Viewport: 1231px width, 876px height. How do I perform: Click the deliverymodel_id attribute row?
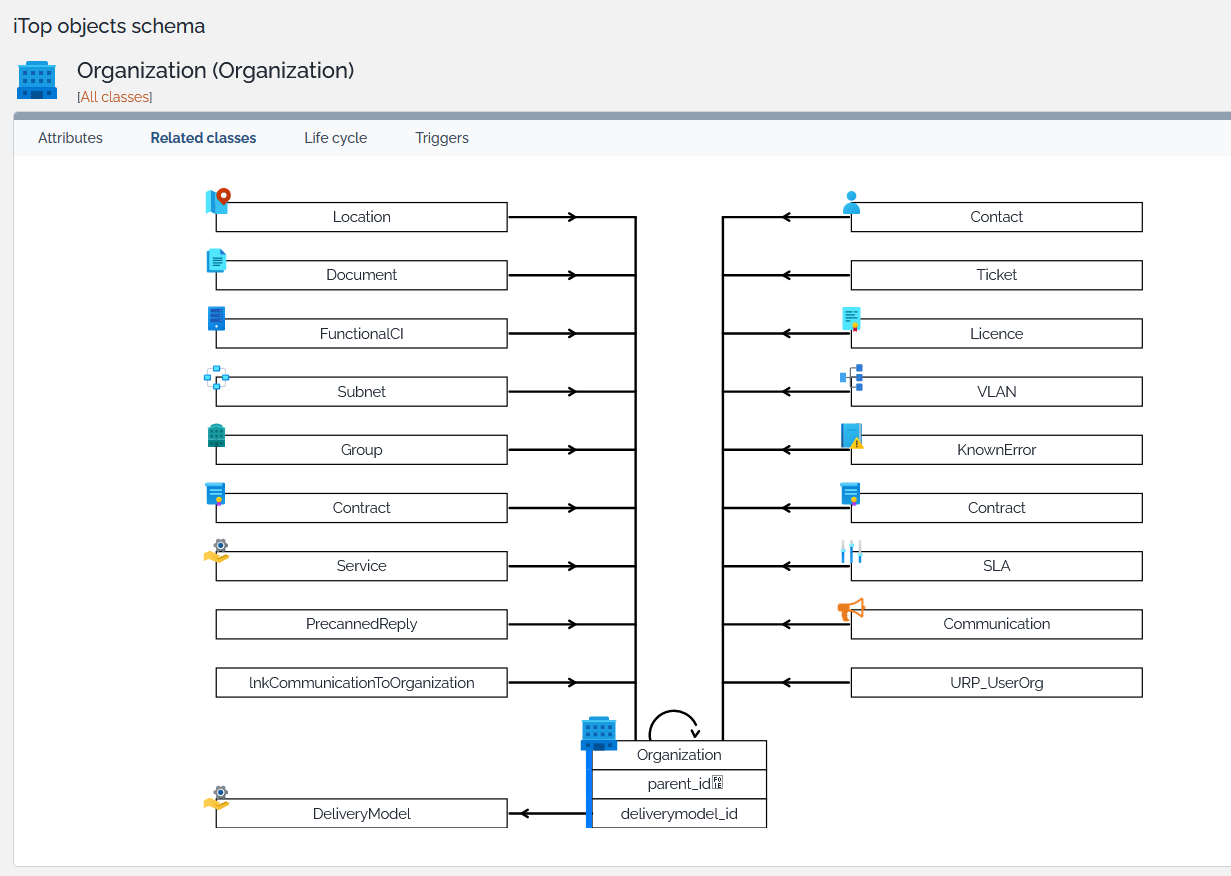coord(679,814)
